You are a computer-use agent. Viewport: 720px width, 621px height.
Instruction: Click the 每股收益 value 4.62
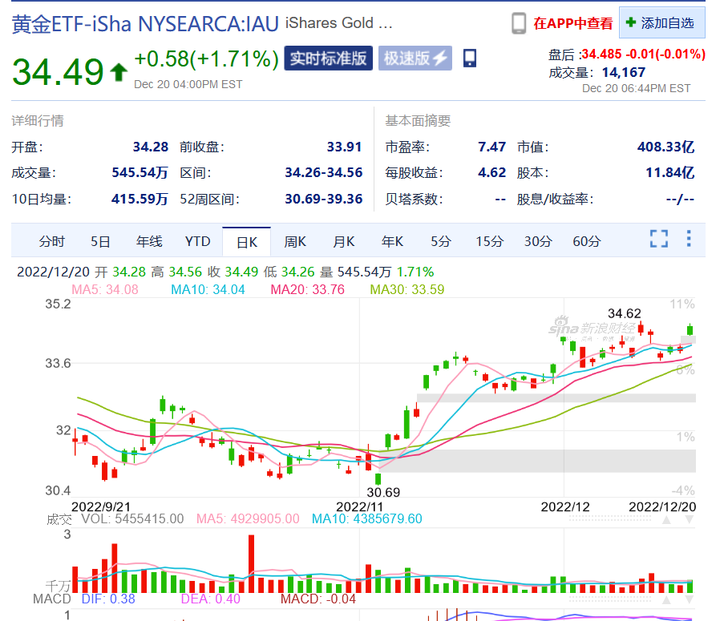click(x=492, y=173)
